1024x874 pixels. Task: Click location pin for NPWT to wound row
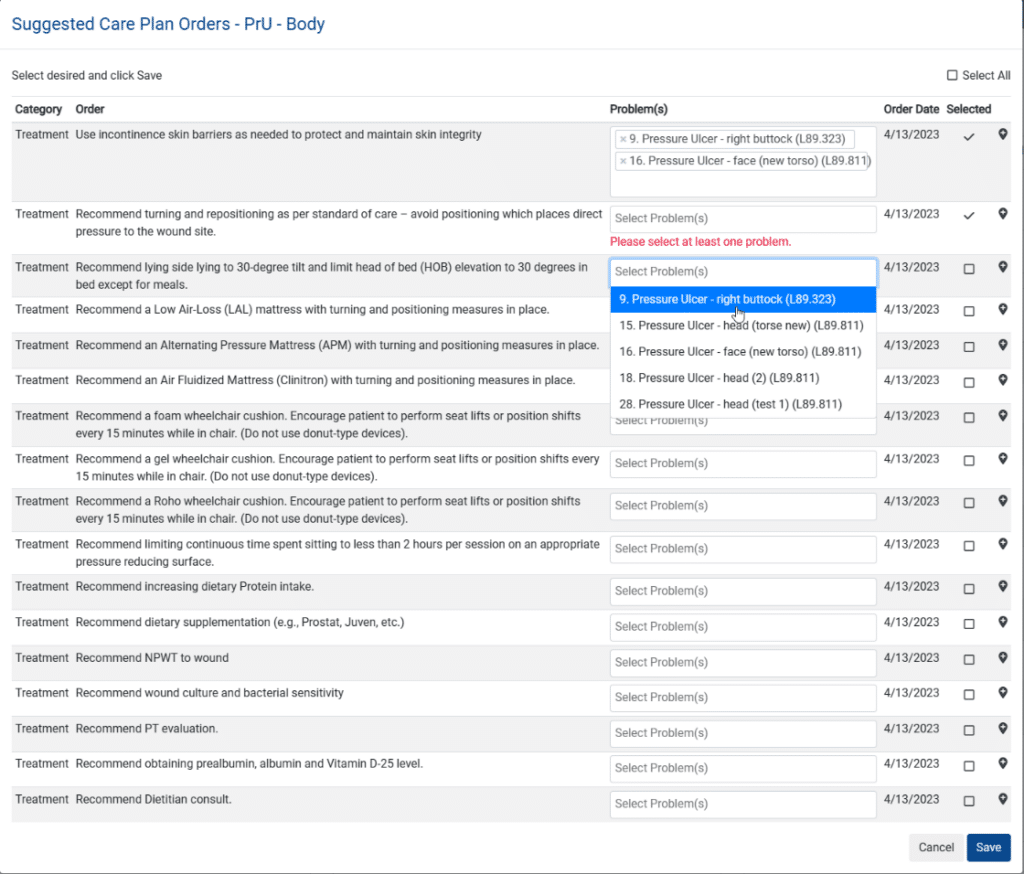pyautogui.click(x=1002, y=658)
